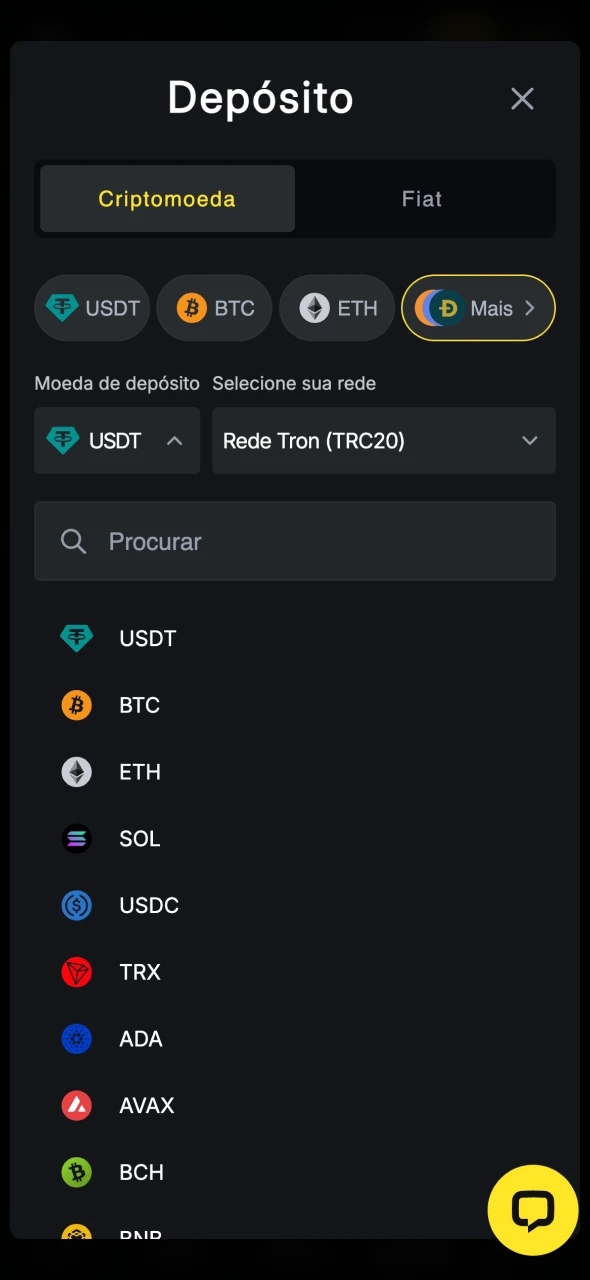Select the BCH Bitcoin Cash icon

tap(76, 1172)
